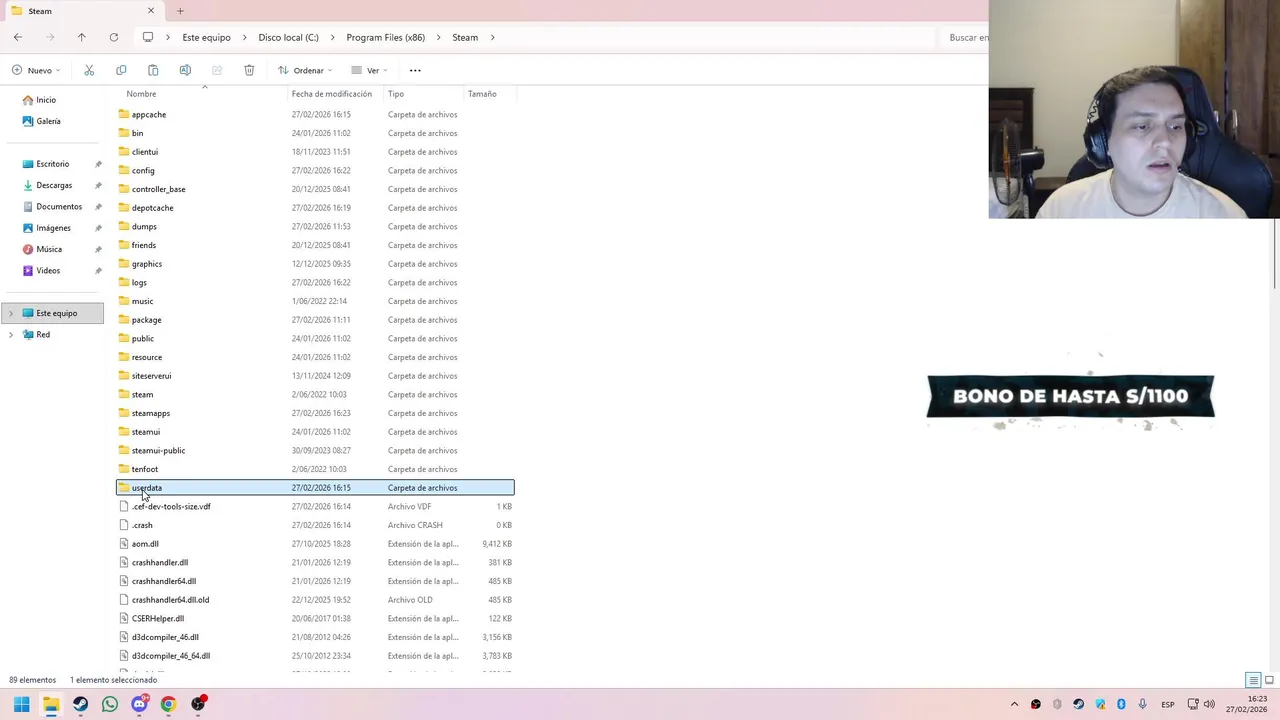The height and width of the screenshot is (720, 1280).
Task: Click the Bluetooth tray icon
Action: 1121,704
